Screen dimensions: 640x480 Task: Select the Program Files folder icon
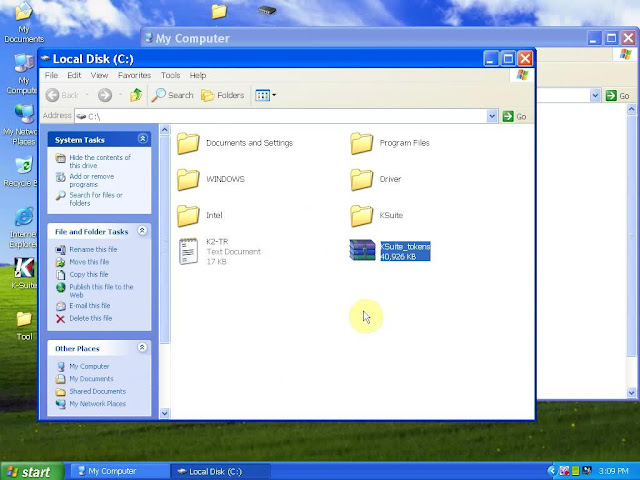point(362,143)
